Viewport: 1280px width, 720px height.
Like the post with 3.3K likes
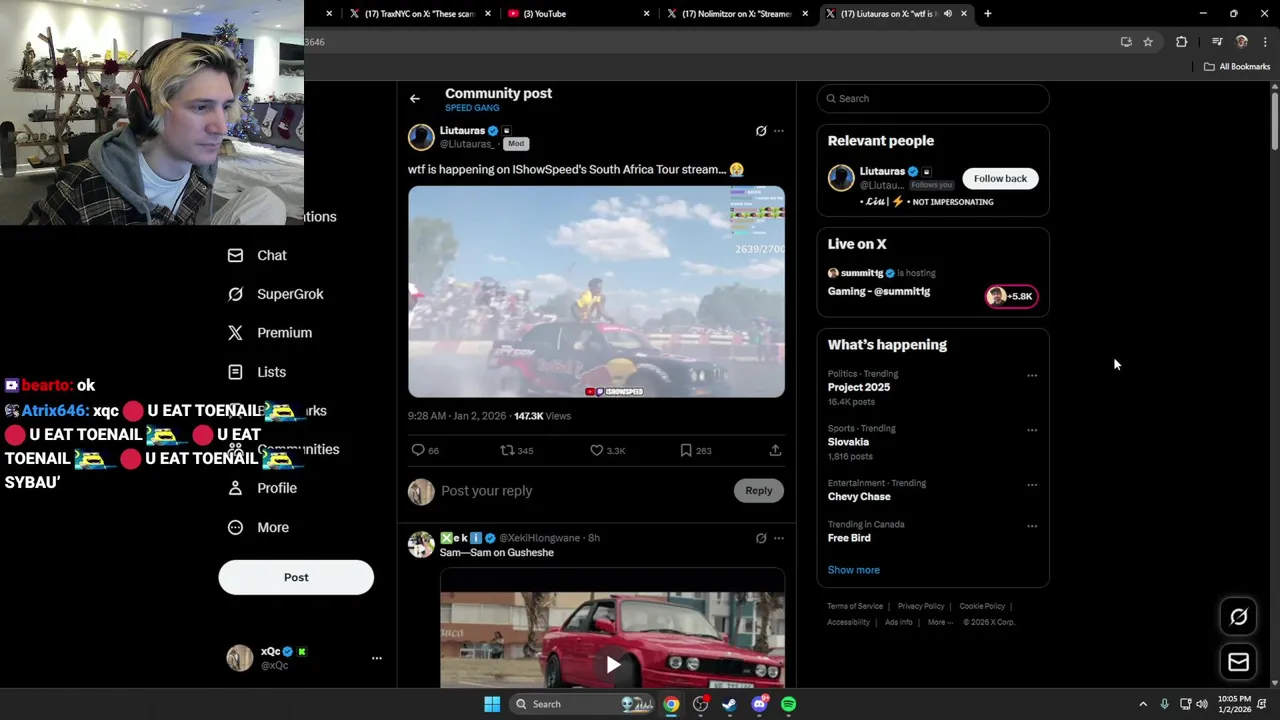coord(597,450)
